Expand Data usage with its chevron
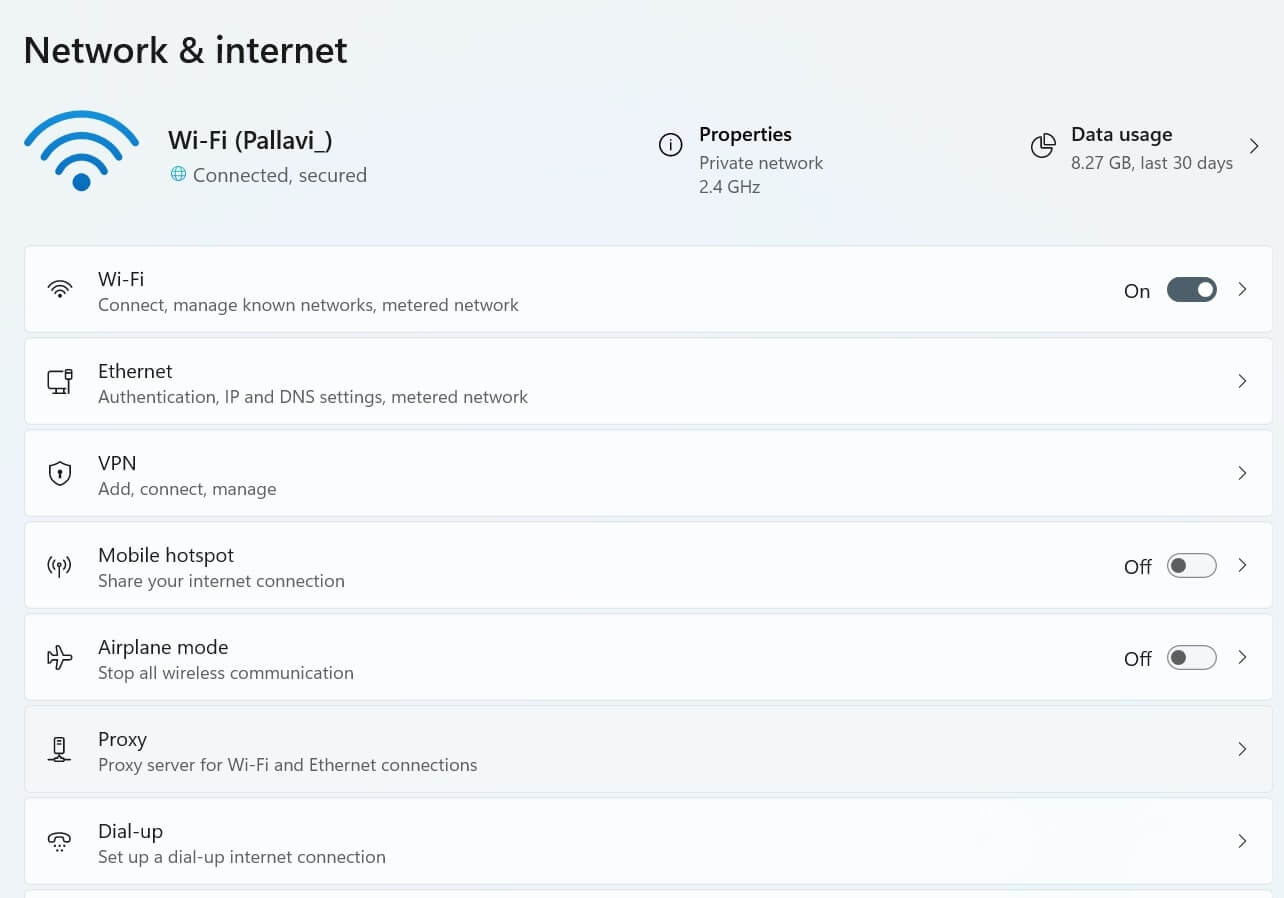1284x898 pixels. coord(1254,146)
